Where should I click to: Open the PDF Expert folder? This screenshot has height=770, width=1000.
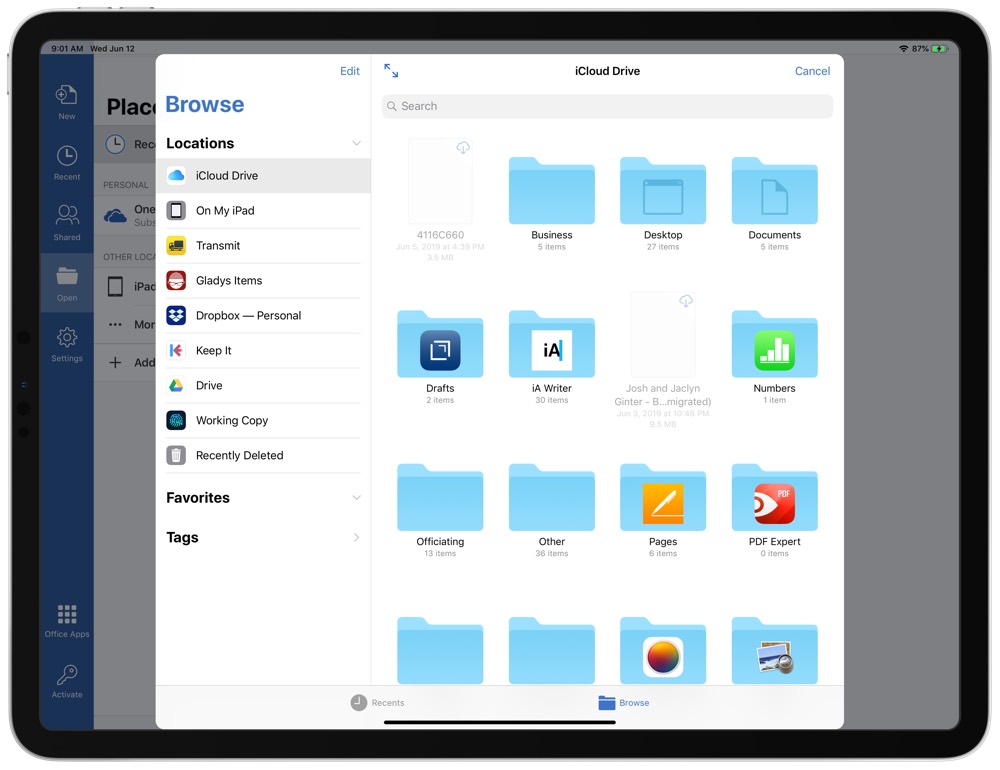pyautogui.click(x=774, y=510)
